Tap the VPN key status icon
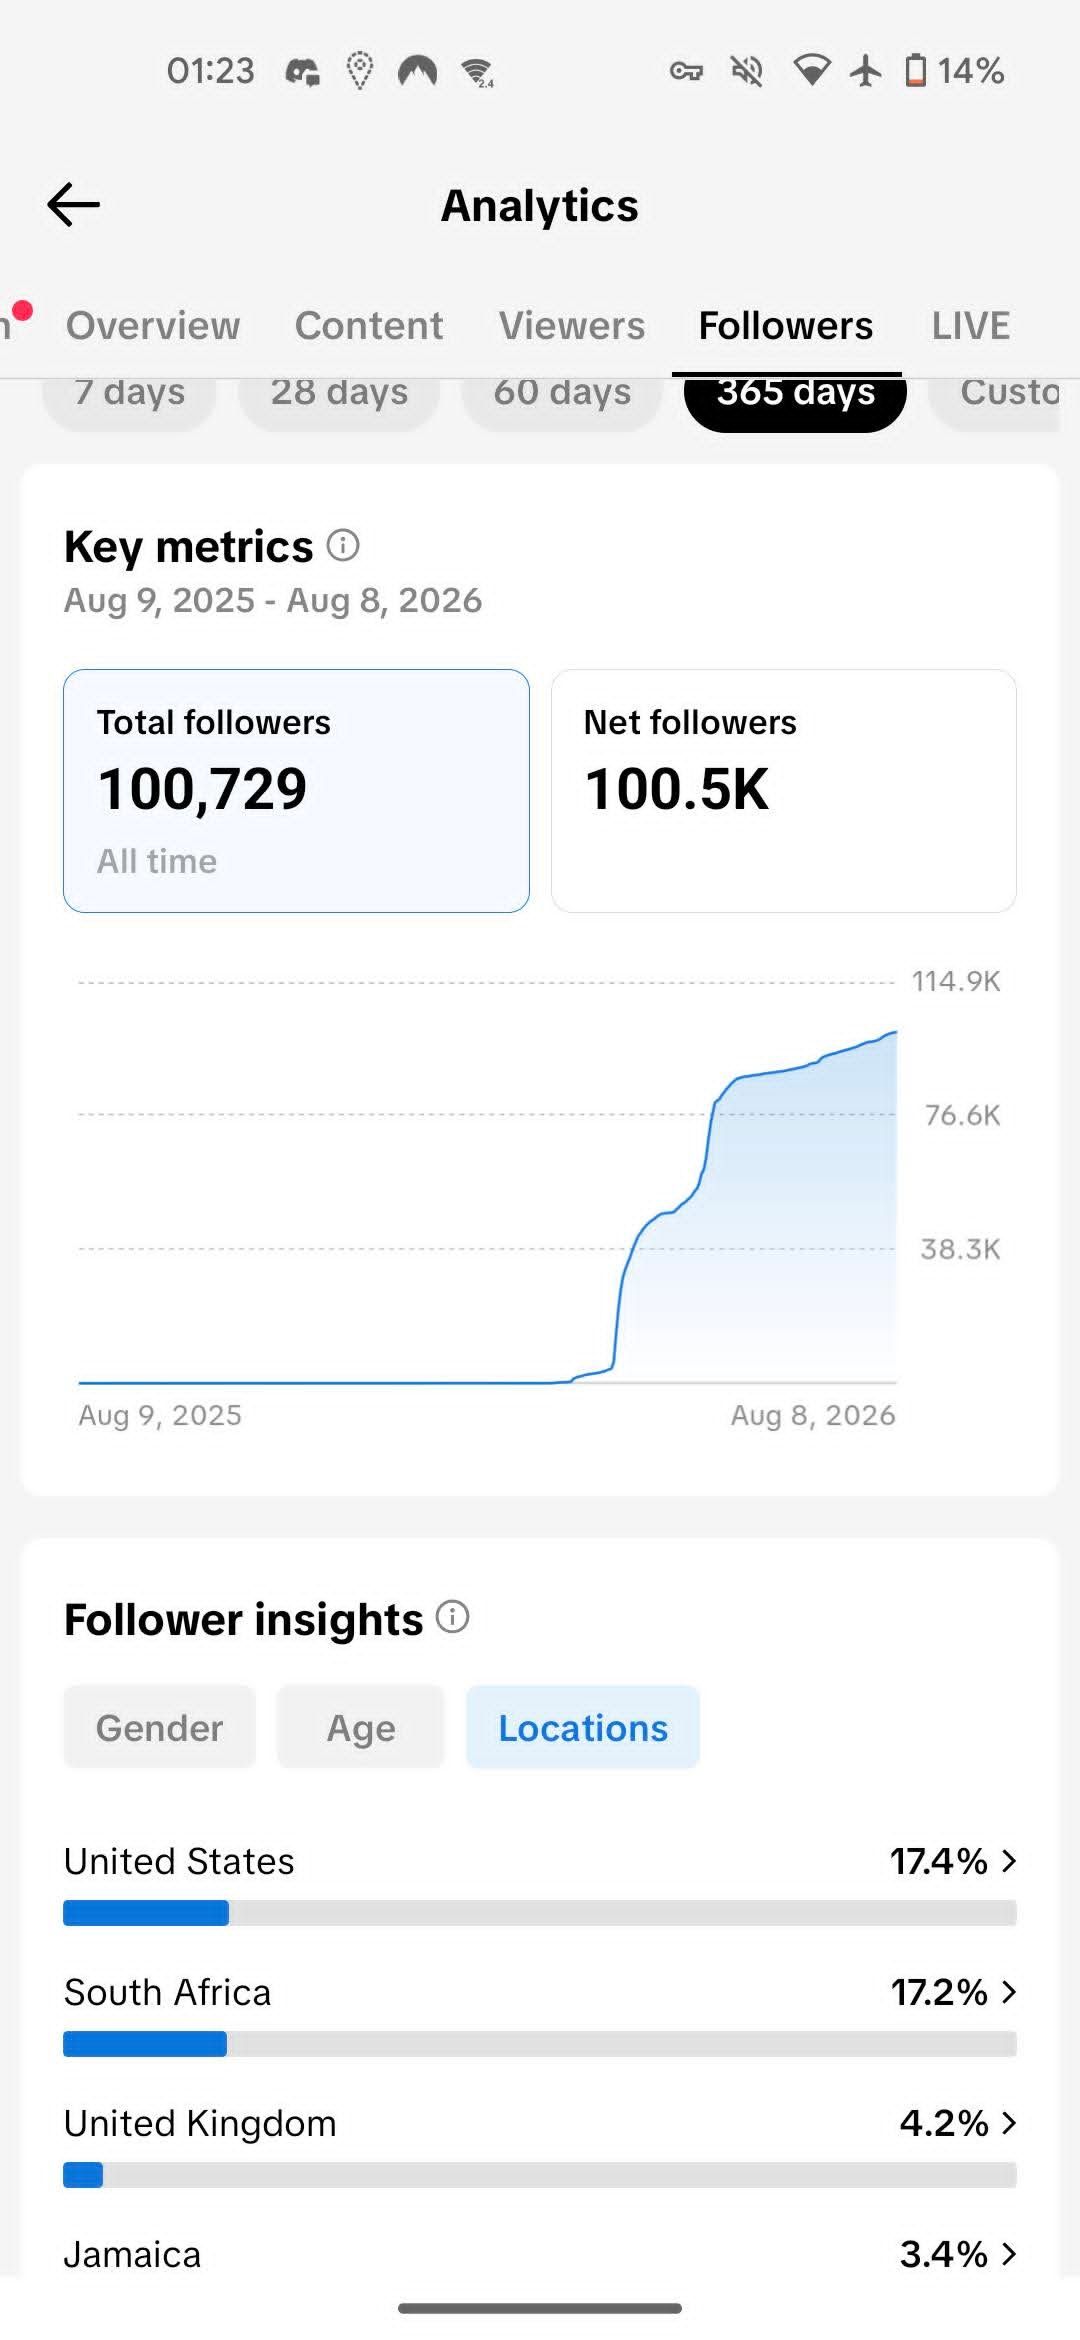1080x2340 pixels. (686, 71)
